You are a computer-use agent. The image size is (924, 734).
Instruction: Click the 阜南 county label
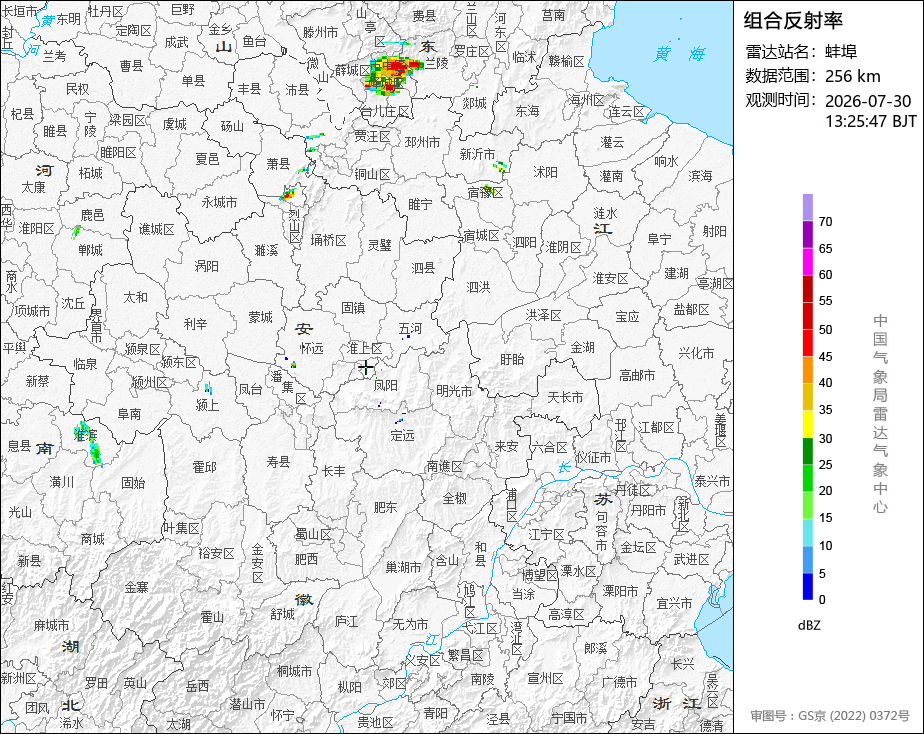point(129,414)
